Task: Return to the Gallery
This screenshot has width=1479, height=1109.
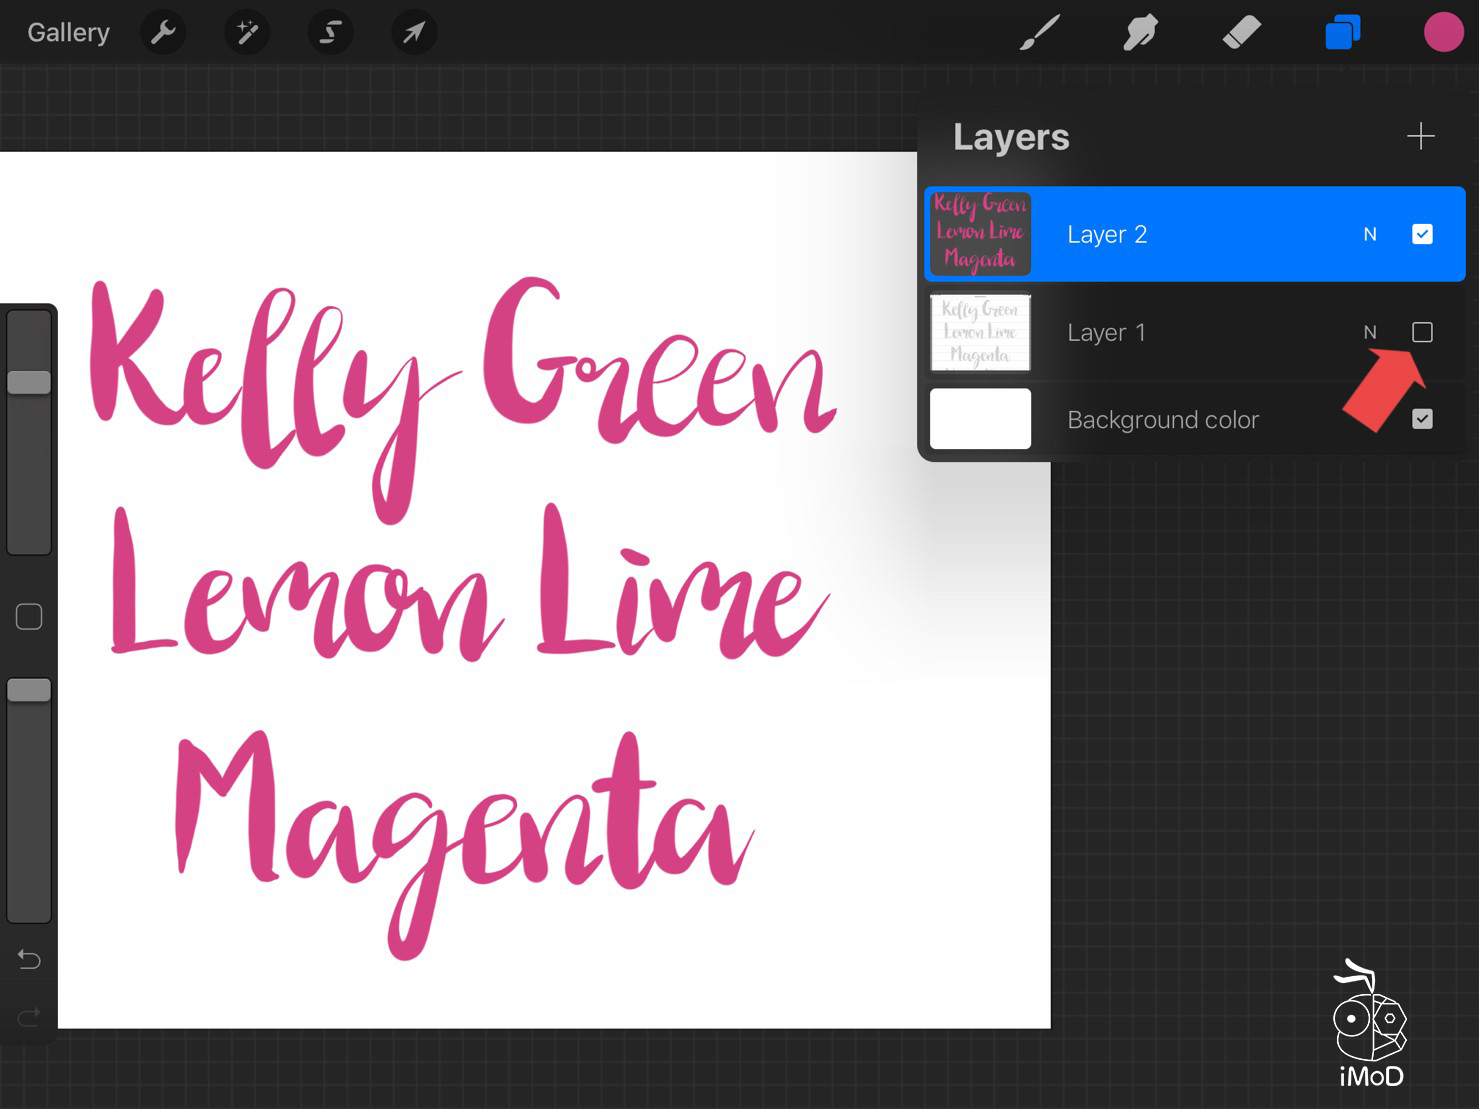Action: pyautogui.click(x=68, y=33)
